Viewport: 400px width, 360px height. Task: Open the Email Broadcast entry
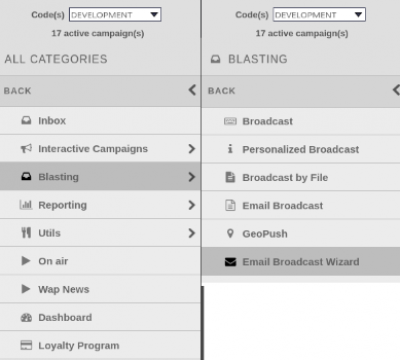pyautogui.click(x=301, y=205)
